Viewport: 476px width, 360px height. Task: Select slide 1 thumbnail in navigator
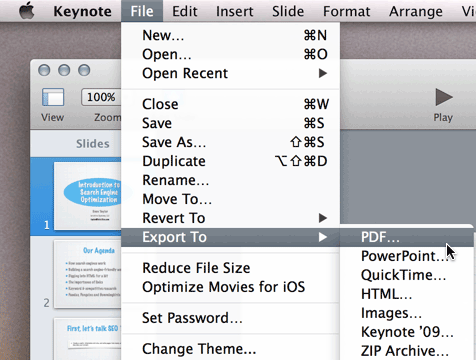[87, 196]
